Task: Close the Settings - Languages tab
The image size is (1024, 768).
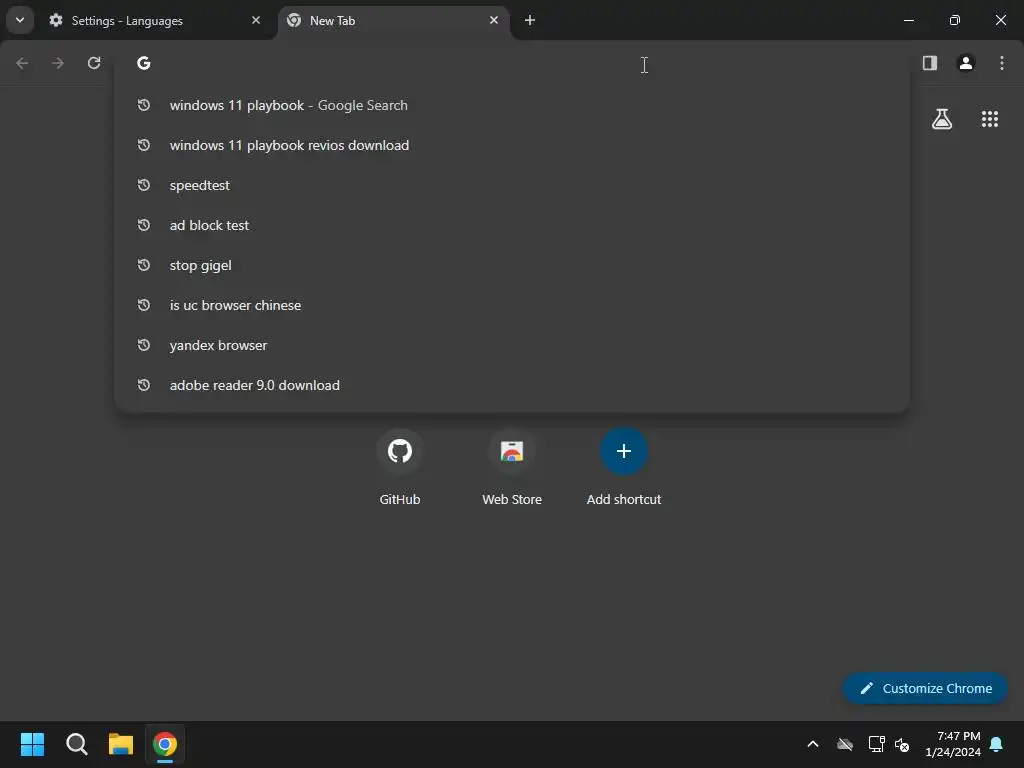Action: pyautogui.click(x=255, y=20)
